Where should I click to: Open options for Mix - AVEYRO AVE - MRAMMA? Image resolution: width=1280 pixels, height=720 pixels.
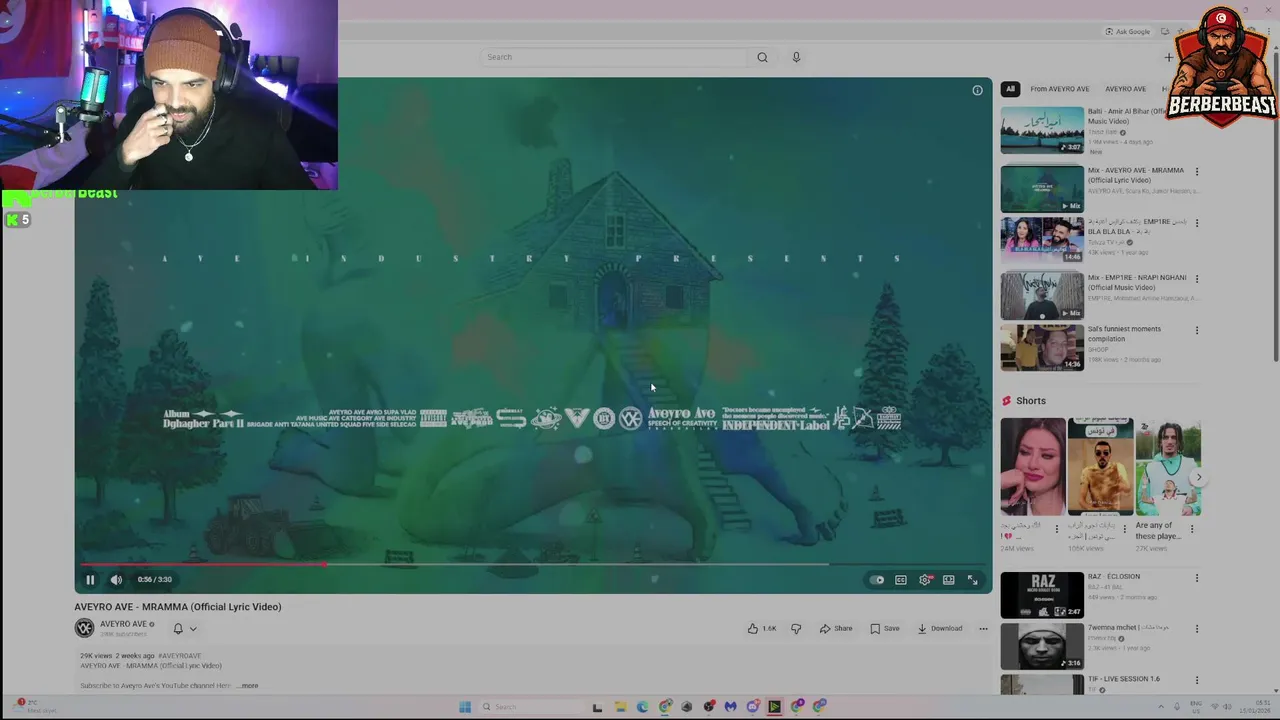[x=1197, y=172]
